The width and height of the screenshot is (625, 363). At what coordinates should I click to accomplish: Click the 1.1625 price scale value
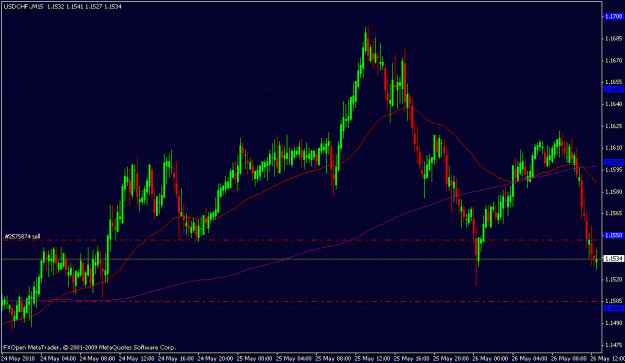tap(614, 126)
